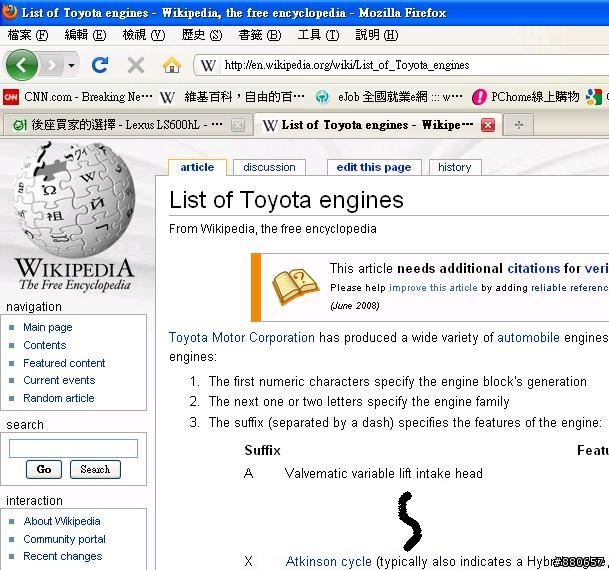Open the Toyota Motor Corporation link
This screenshot has width=609, height=570.
click(242, 337)
